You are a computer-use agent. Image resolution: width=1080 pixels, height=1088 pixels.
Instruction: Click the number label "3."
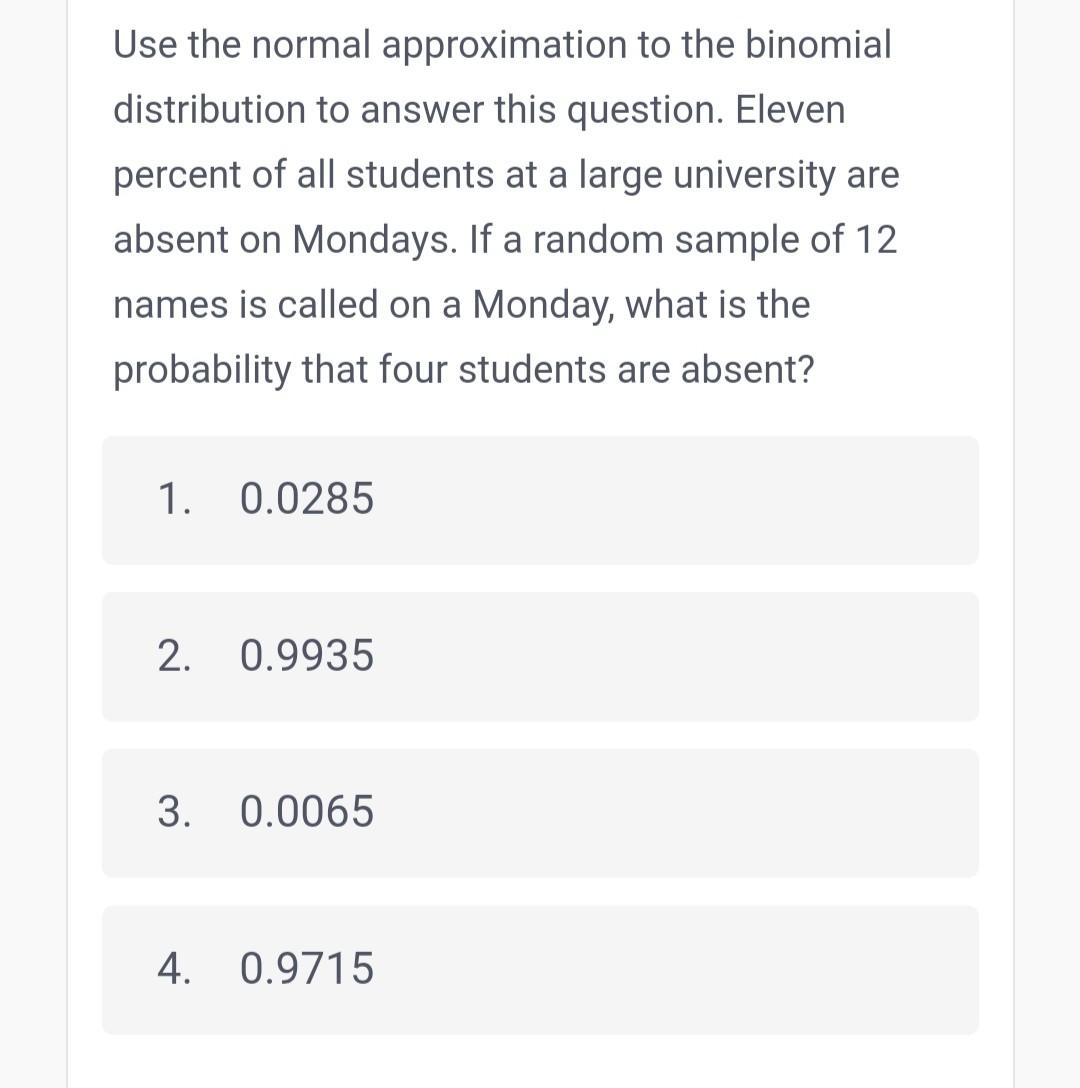174,812
